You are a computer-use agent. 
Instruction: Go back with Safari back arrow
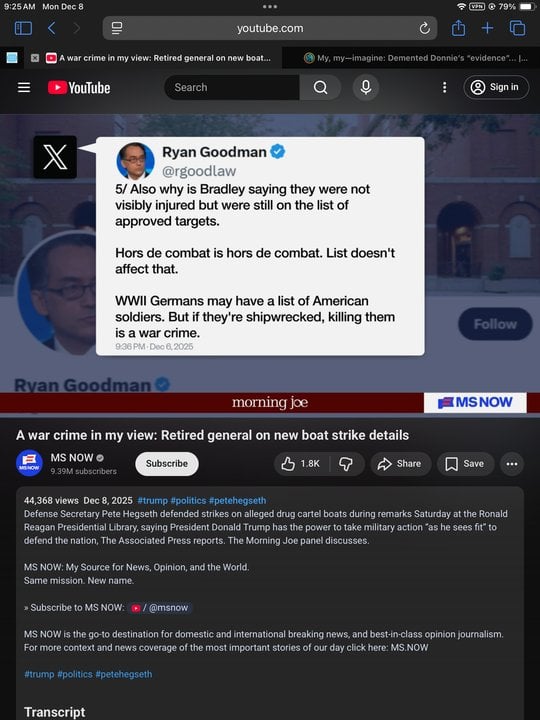coord(51,28)
